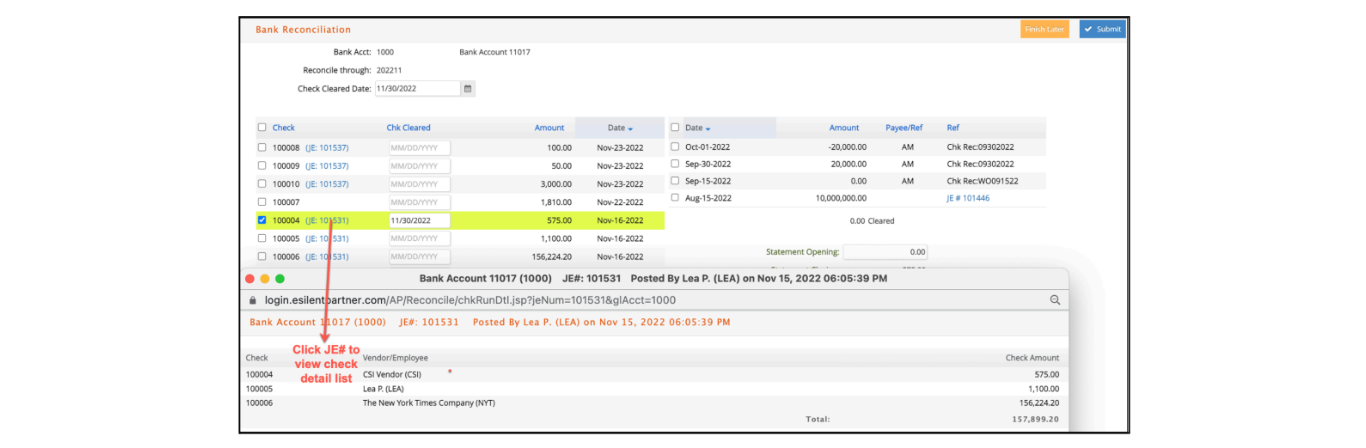Viewport: 1366px width, 448px height.
Task: Click the cleared date field for check 100008
Action: (419, 147)
